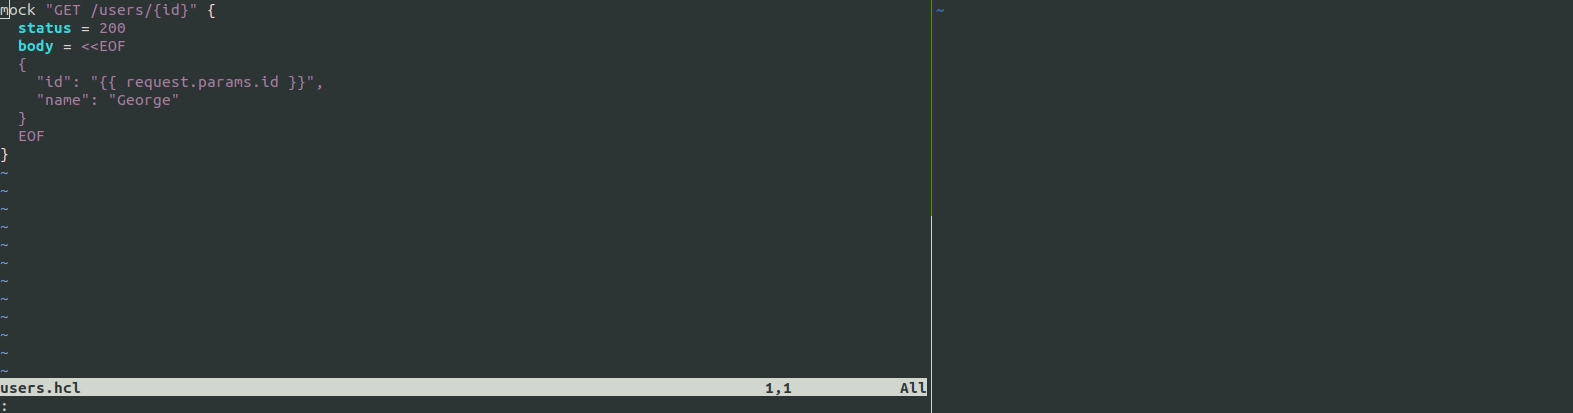This screenshot has height=413, width=1573.
Task: Click the 1,1 cursor position indicator
Action: coord(778,388)
